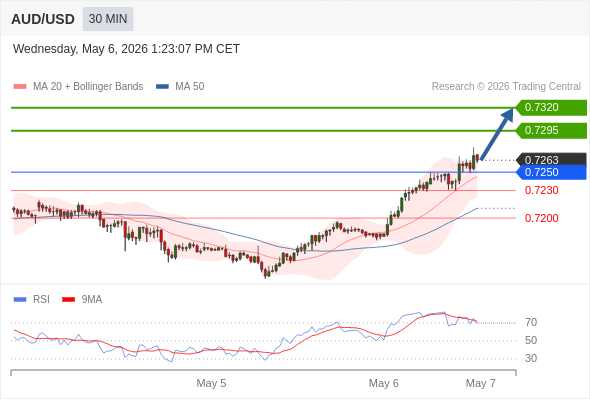Click the 9MA legend label

pos(92,300)
